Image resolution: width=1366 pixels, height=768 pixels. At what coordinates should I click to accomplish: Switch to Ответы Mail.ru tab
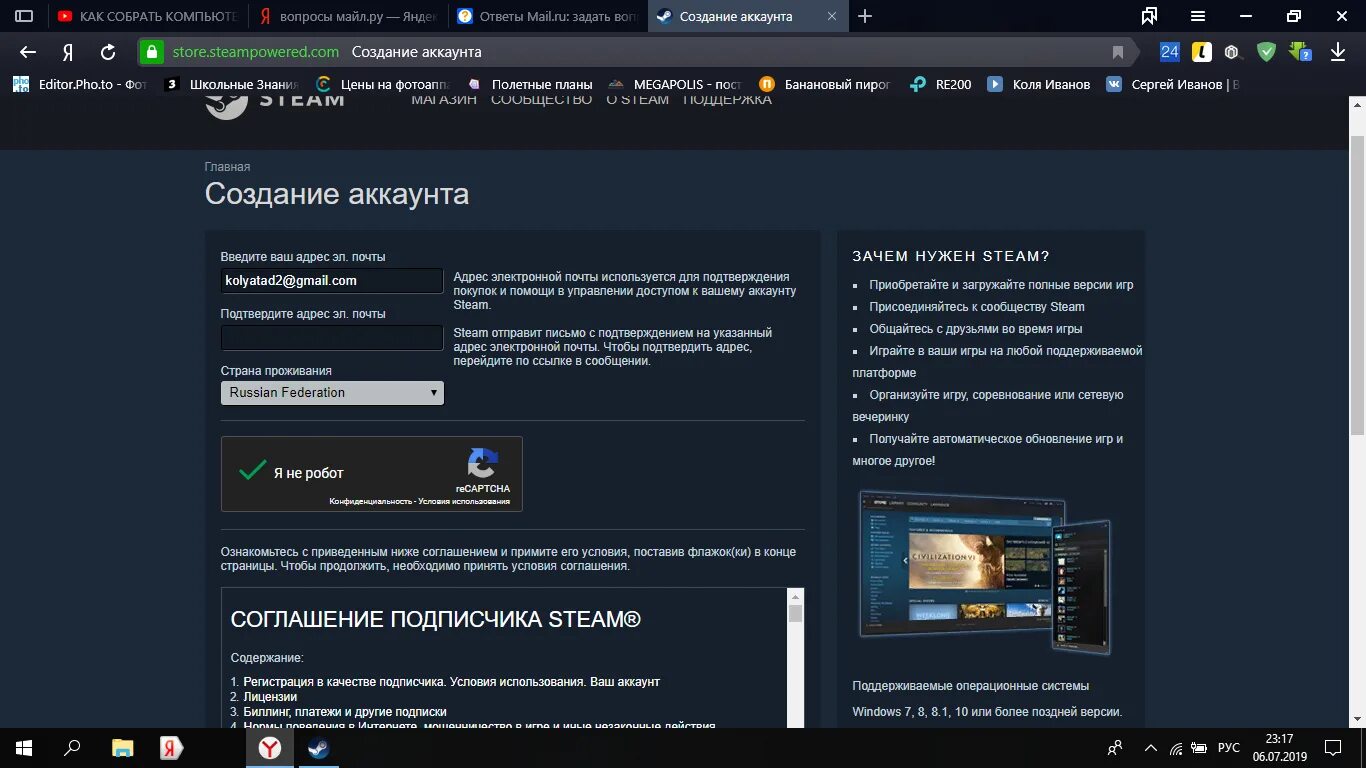point(547,16)
